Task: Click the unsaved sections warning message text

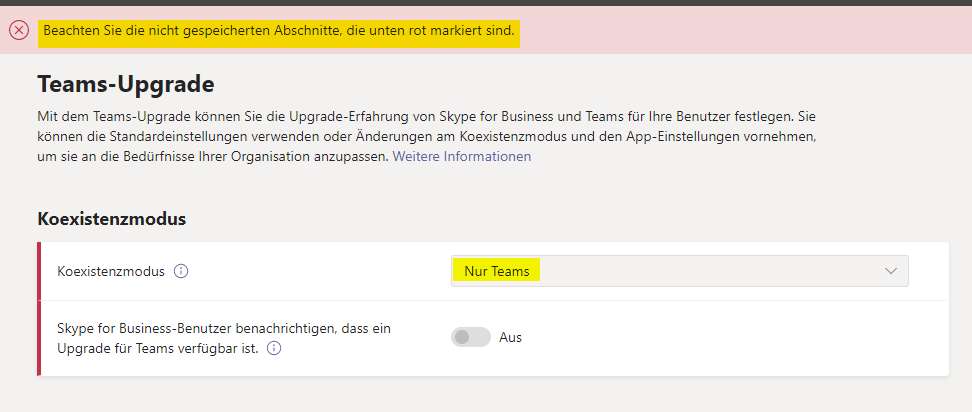Action: tap(279, 30)
